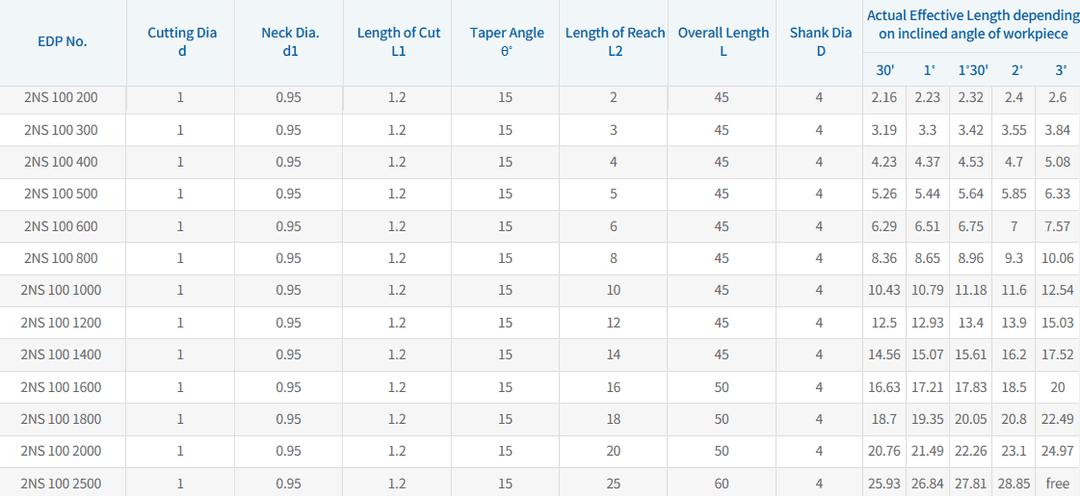1080x496 pixels.
Task: Click the Length of Reach L2 header
Action: coord(615,41)
